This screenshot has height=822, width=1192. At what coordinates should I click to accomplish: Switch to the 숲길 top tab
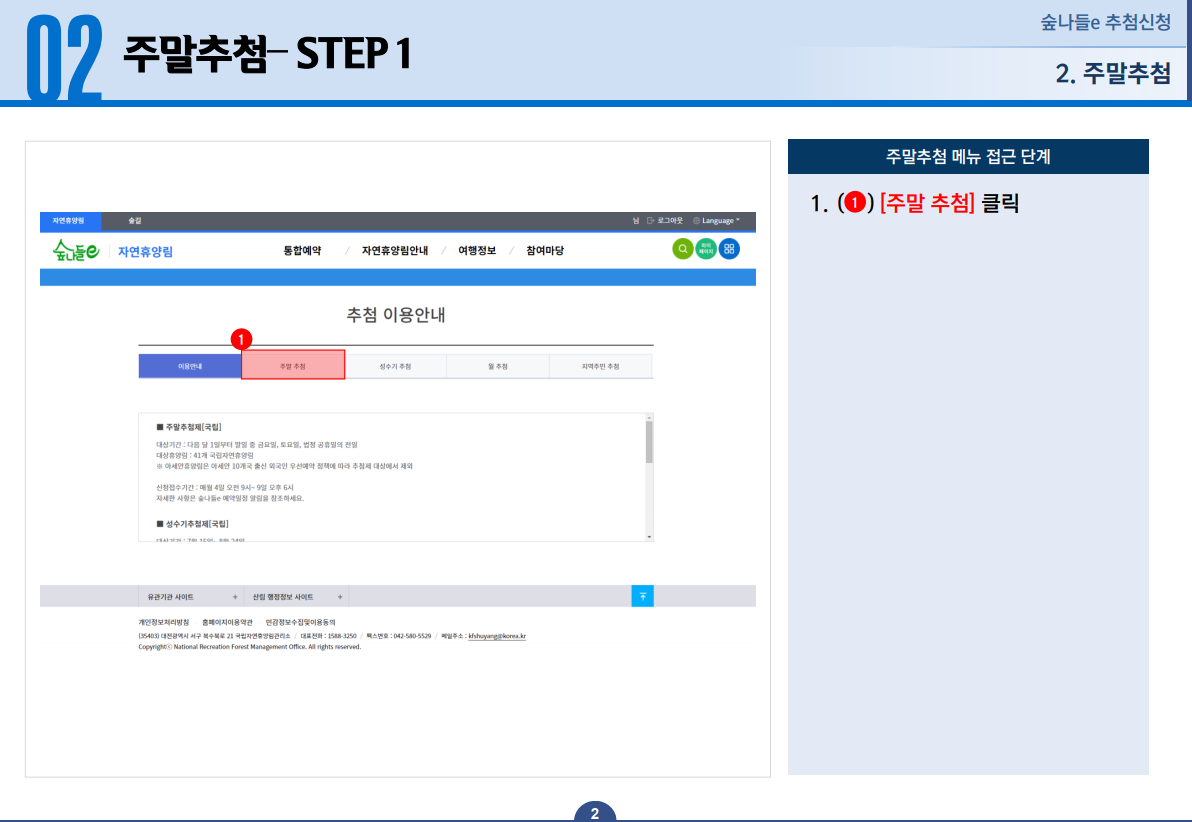135,221
